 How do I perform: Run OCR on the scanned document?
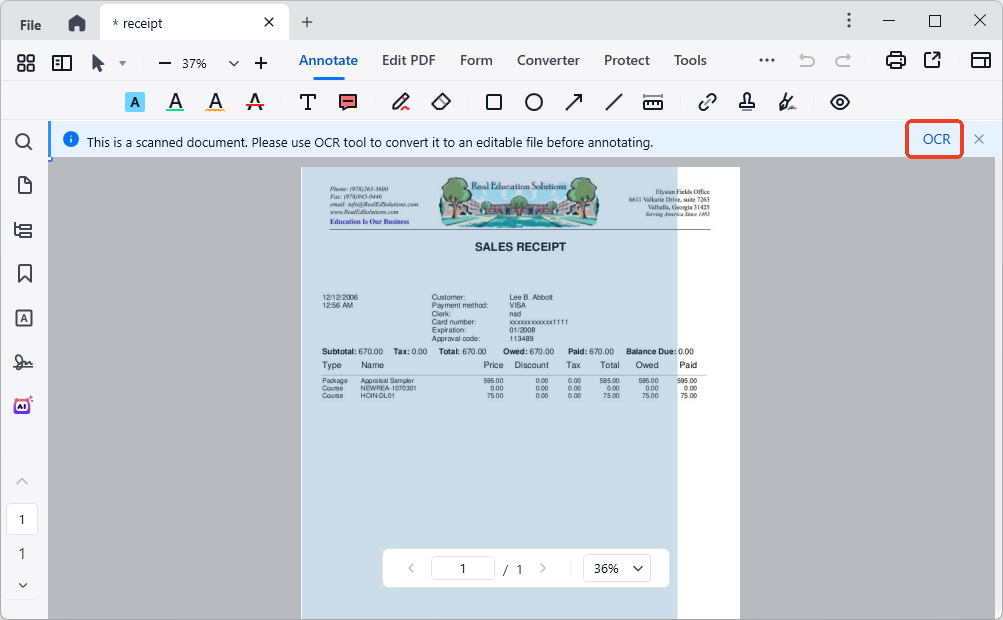[x=933, y=139]
